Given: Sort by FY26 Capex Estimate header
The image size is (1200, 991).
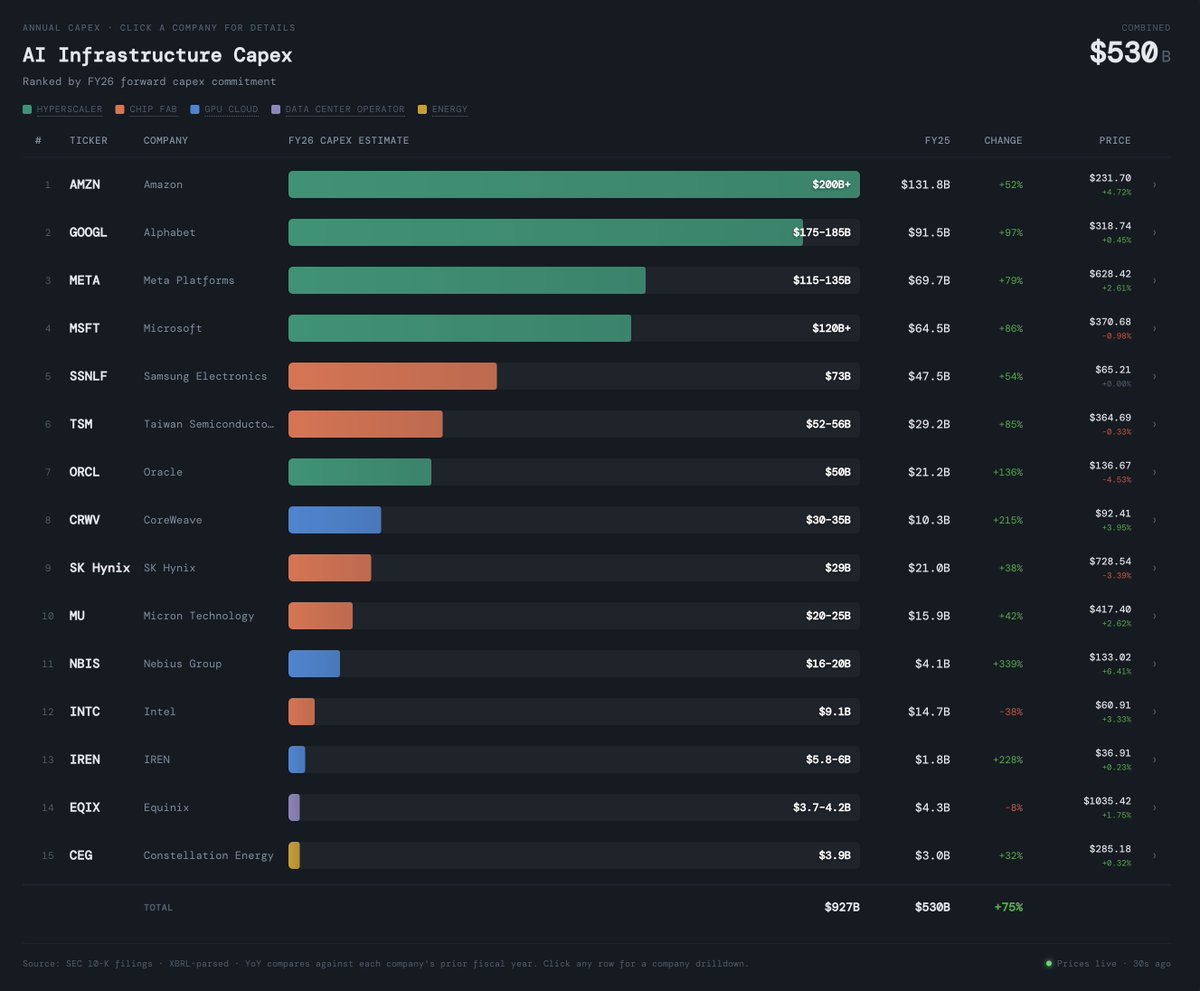Looking at the screenshot, I should [x=348, y=141].
